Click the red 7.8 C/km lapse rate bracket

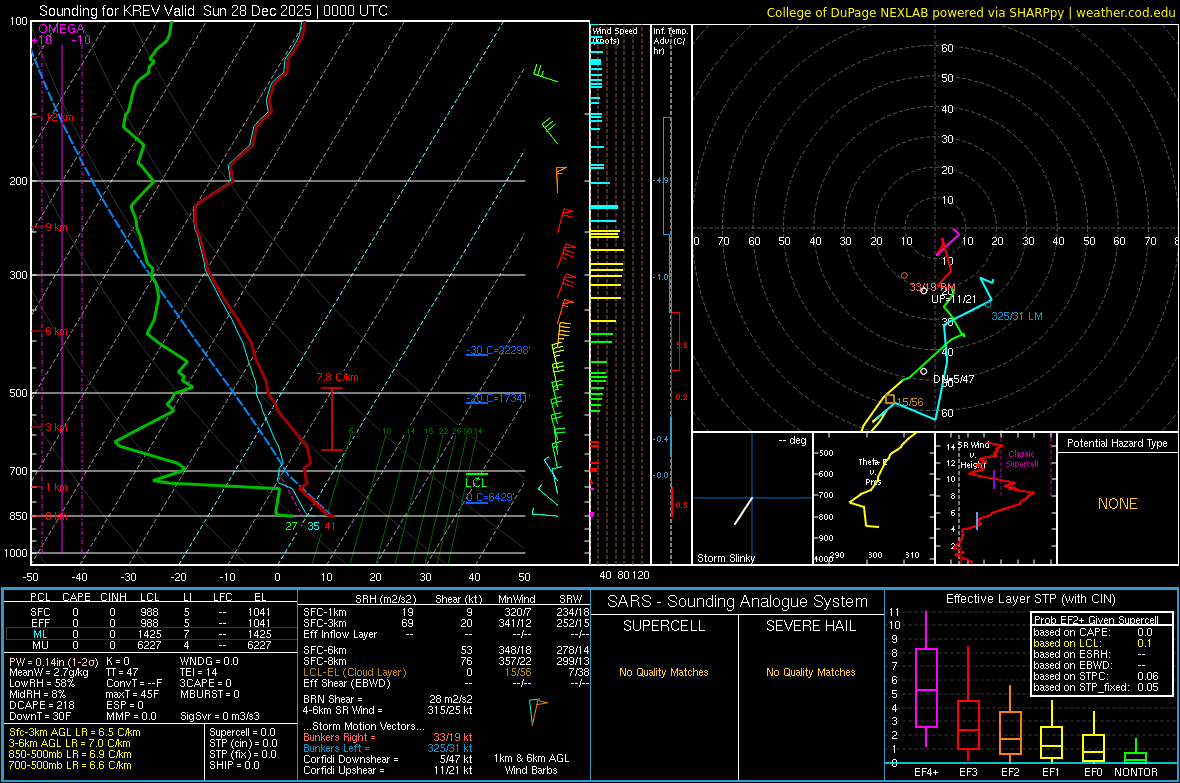pyautogui.click(x=332, y=419)
